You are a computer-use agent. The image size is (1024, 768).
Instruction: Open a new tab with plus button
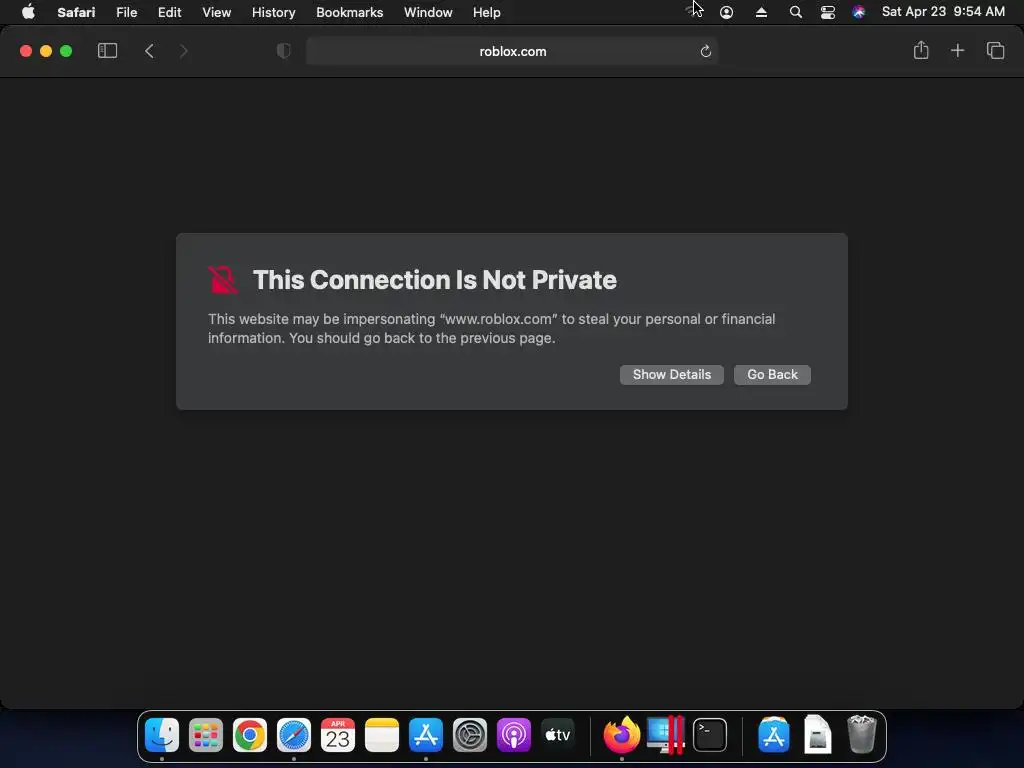[x=957, y=50]
